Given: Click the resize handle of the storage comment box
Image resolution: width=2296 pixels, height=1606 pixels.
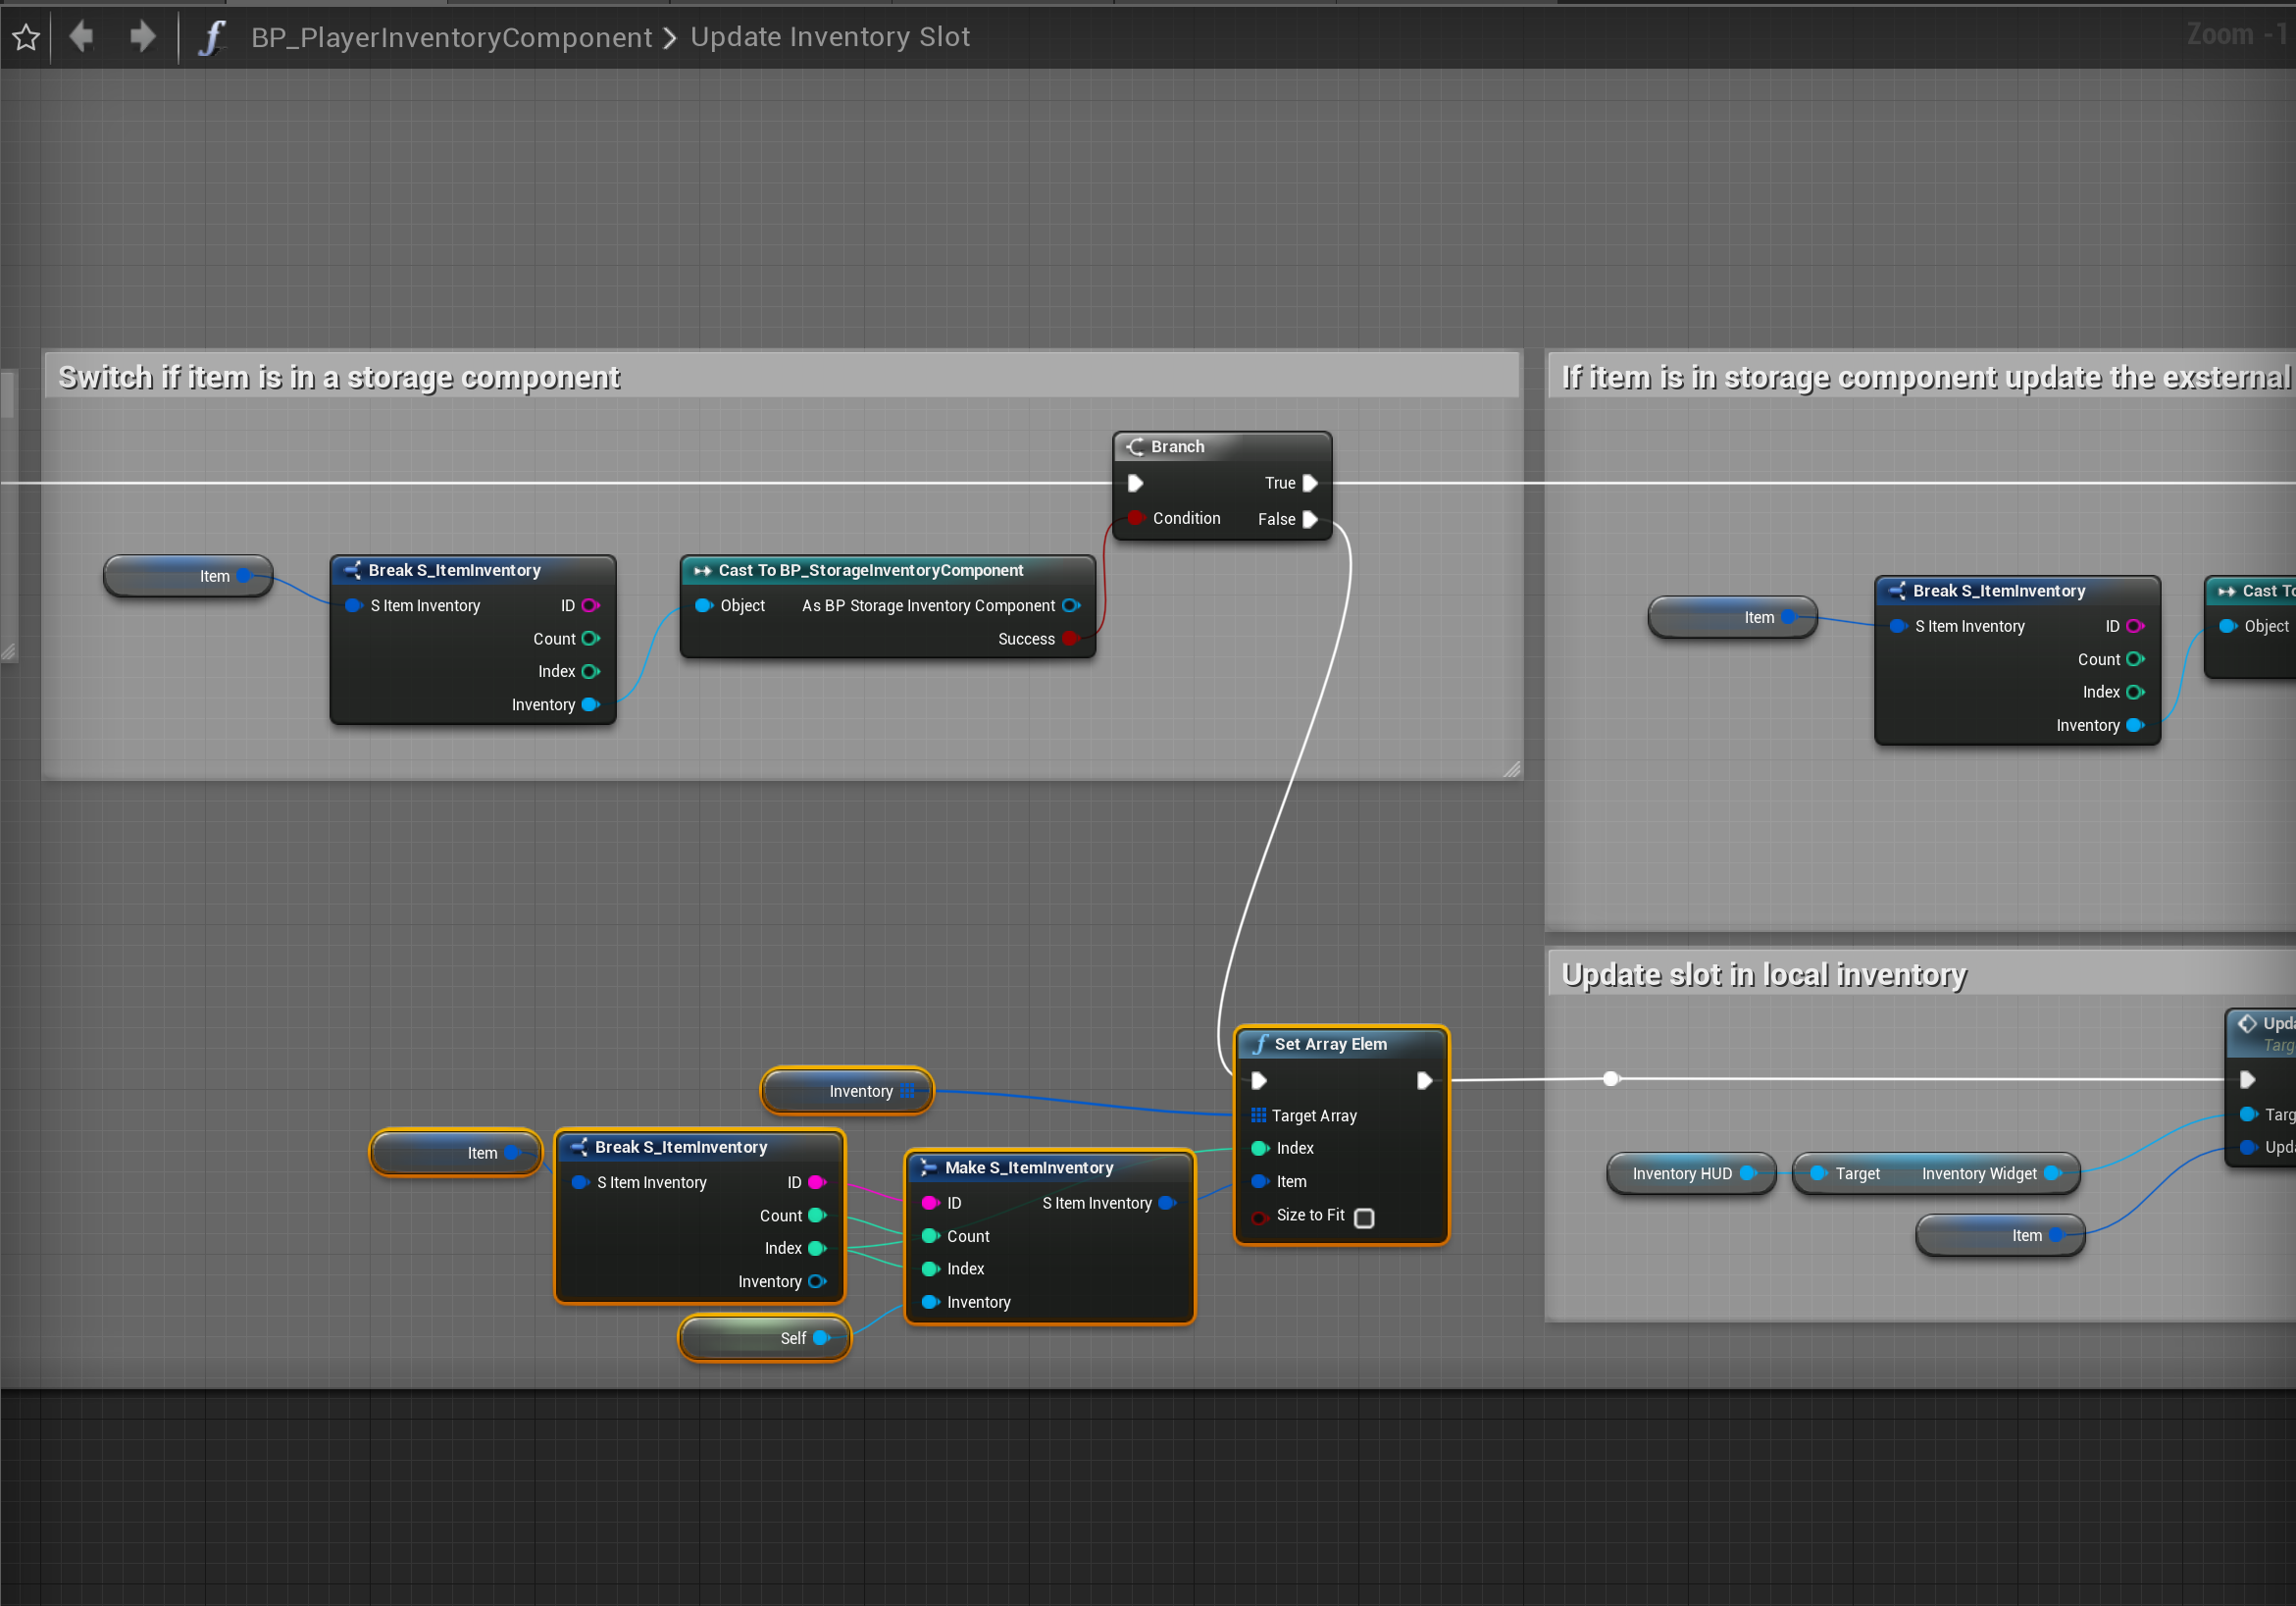Looking at the screenshot, I should (x=1511, y=769).
